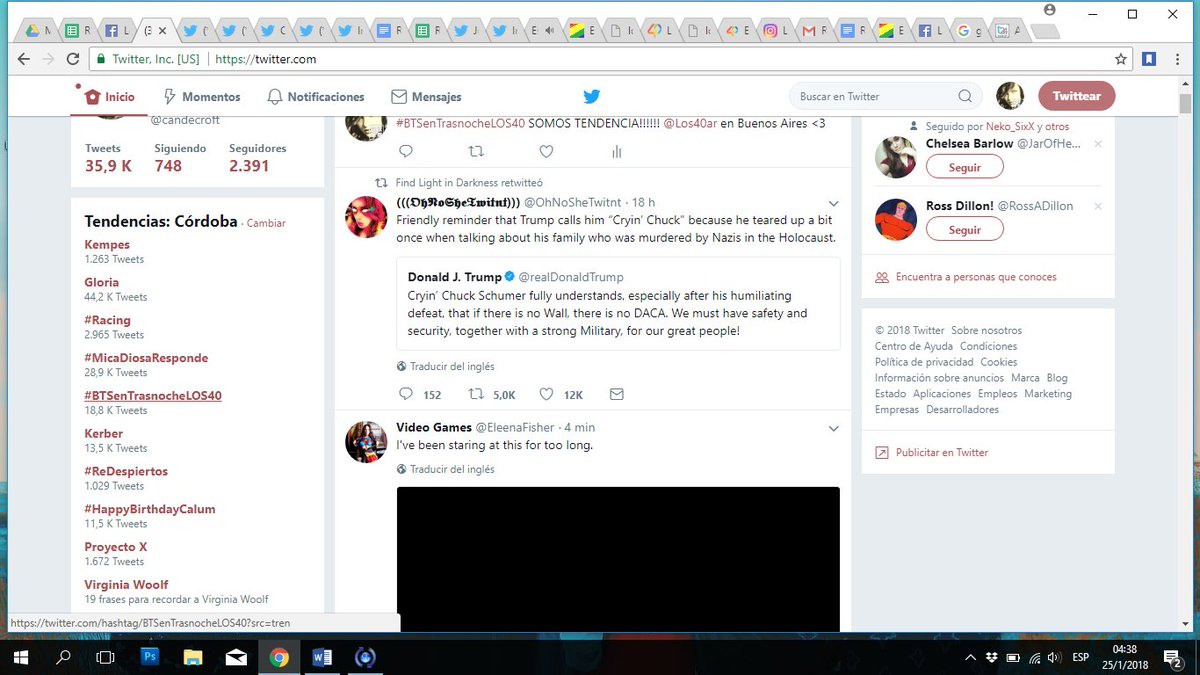Open the profile avatar menu
The width and height of the screenshot is (1200, 675).
click(1010, 96)
